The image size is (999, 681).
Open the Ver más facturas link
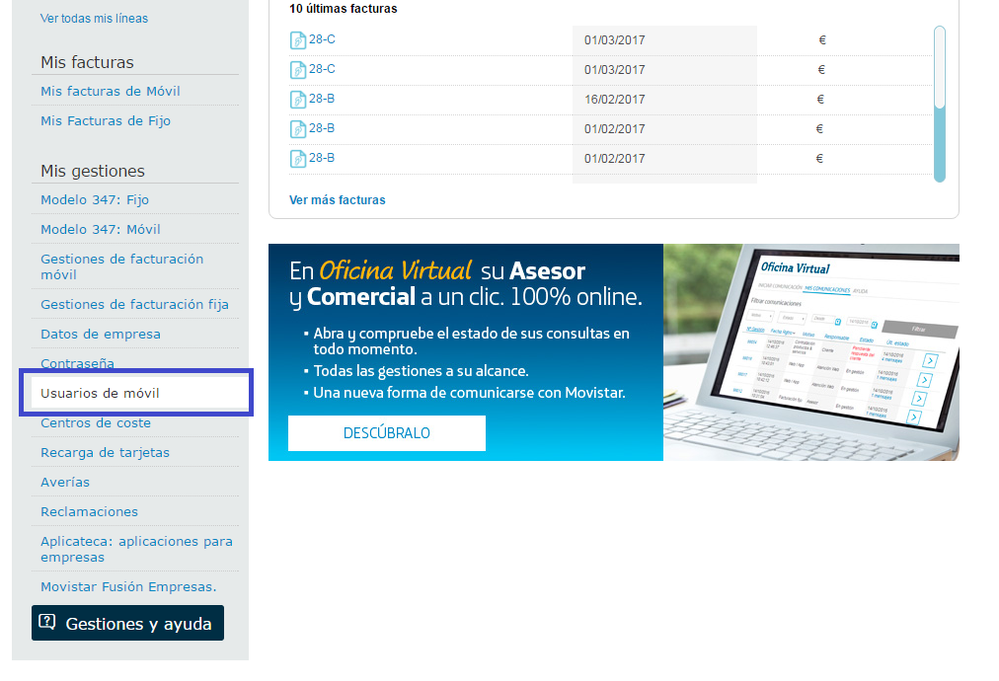pyautogui.click(x=337, y=200)
